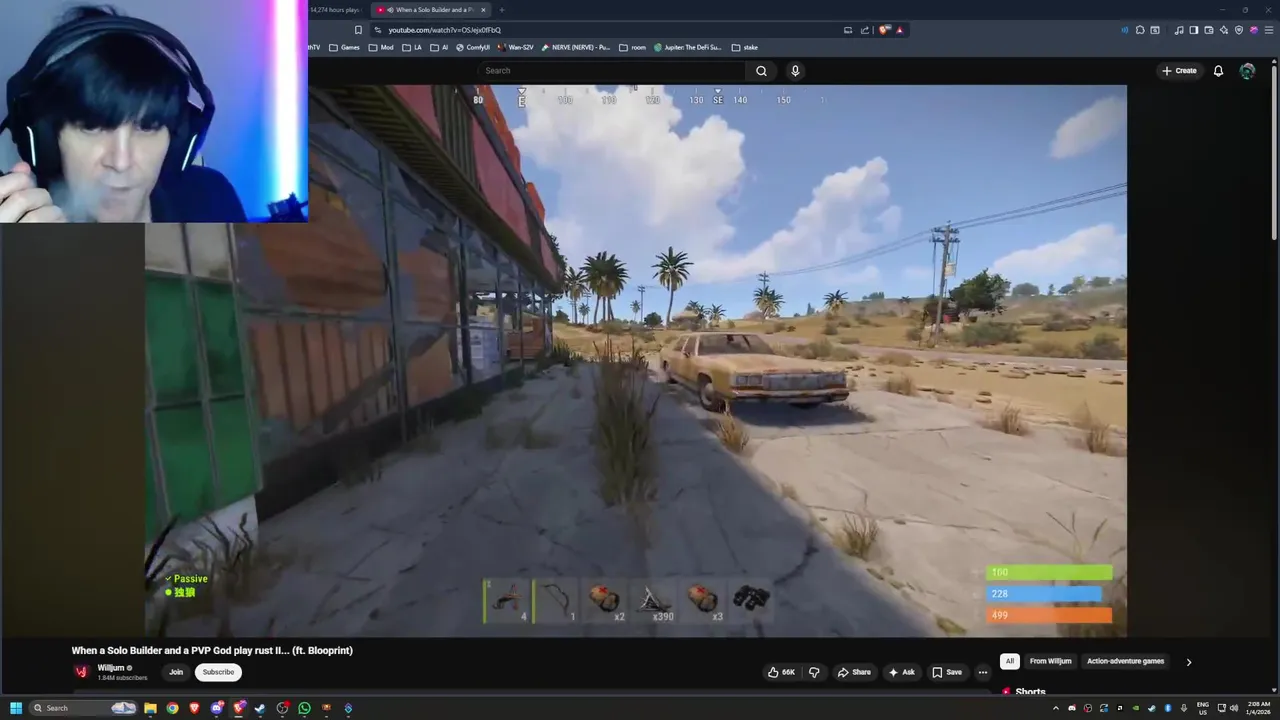
Task: Click the video title text
Action: pyautogui.click(x=212, y=650)
